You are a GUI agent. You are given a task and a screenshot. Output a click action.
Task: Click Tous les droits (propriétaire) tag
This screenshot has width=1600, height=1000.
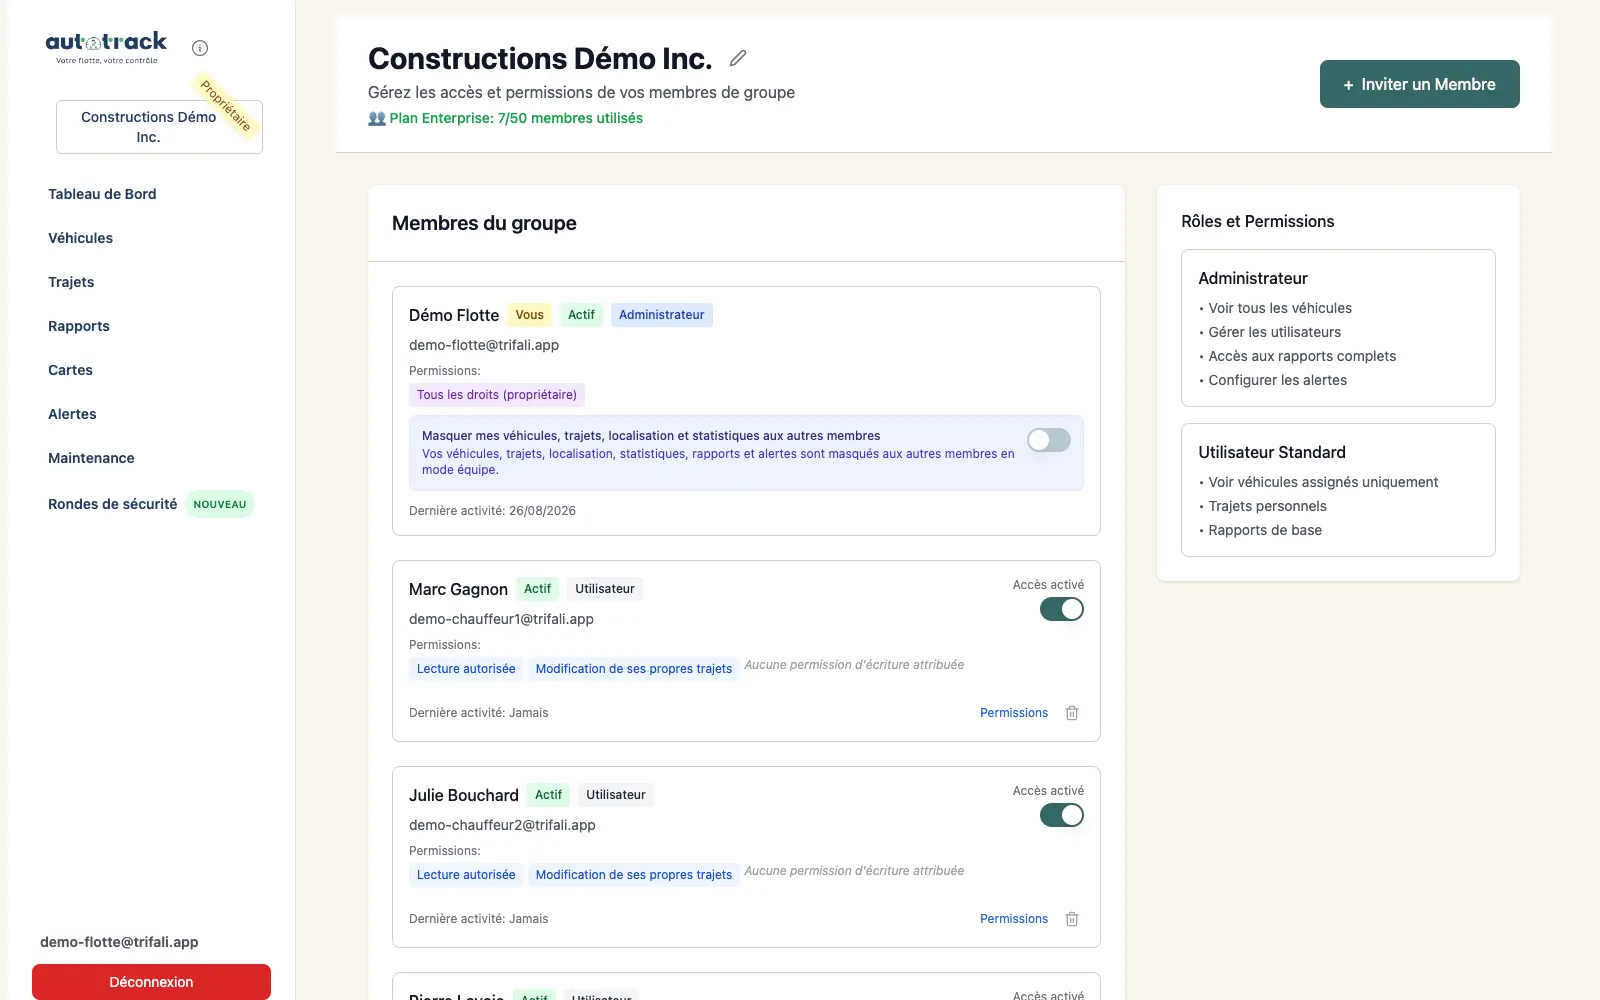point(497,395)
